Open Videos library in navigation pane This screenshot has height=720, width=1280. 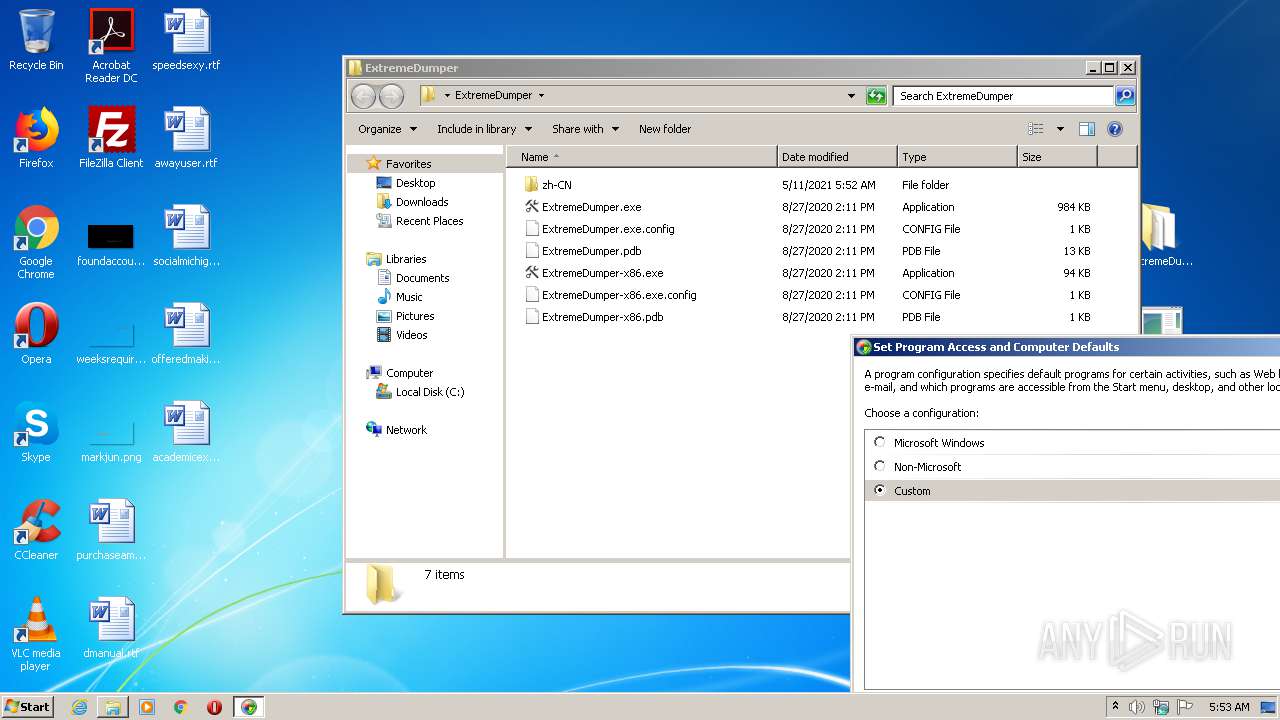(x=411, y=335)
